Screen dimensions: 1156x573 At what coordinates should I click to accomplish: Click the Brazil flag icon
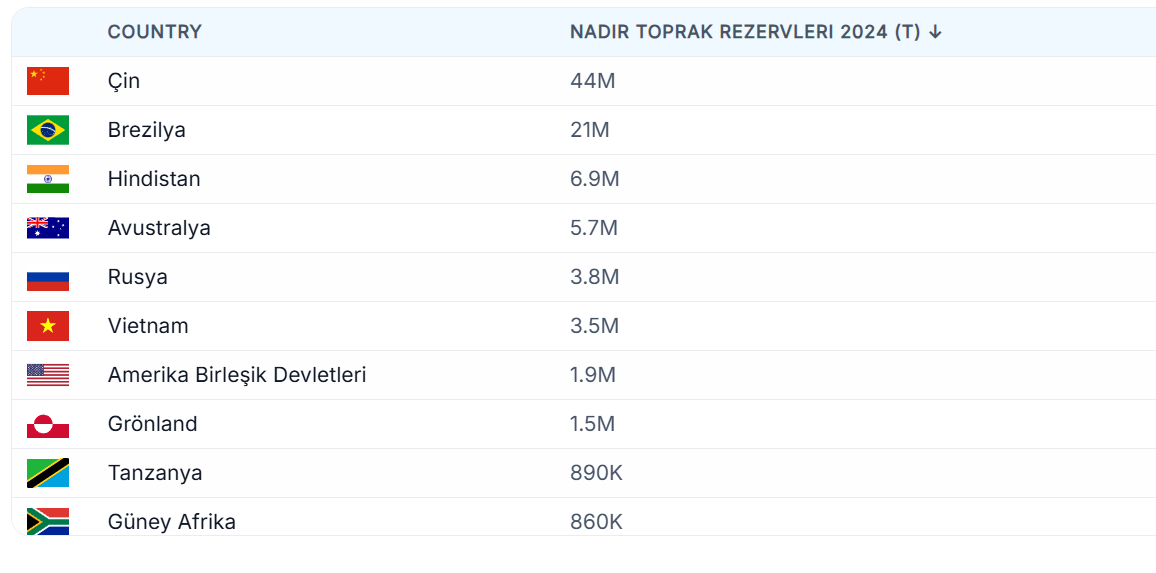coord(48,130)
